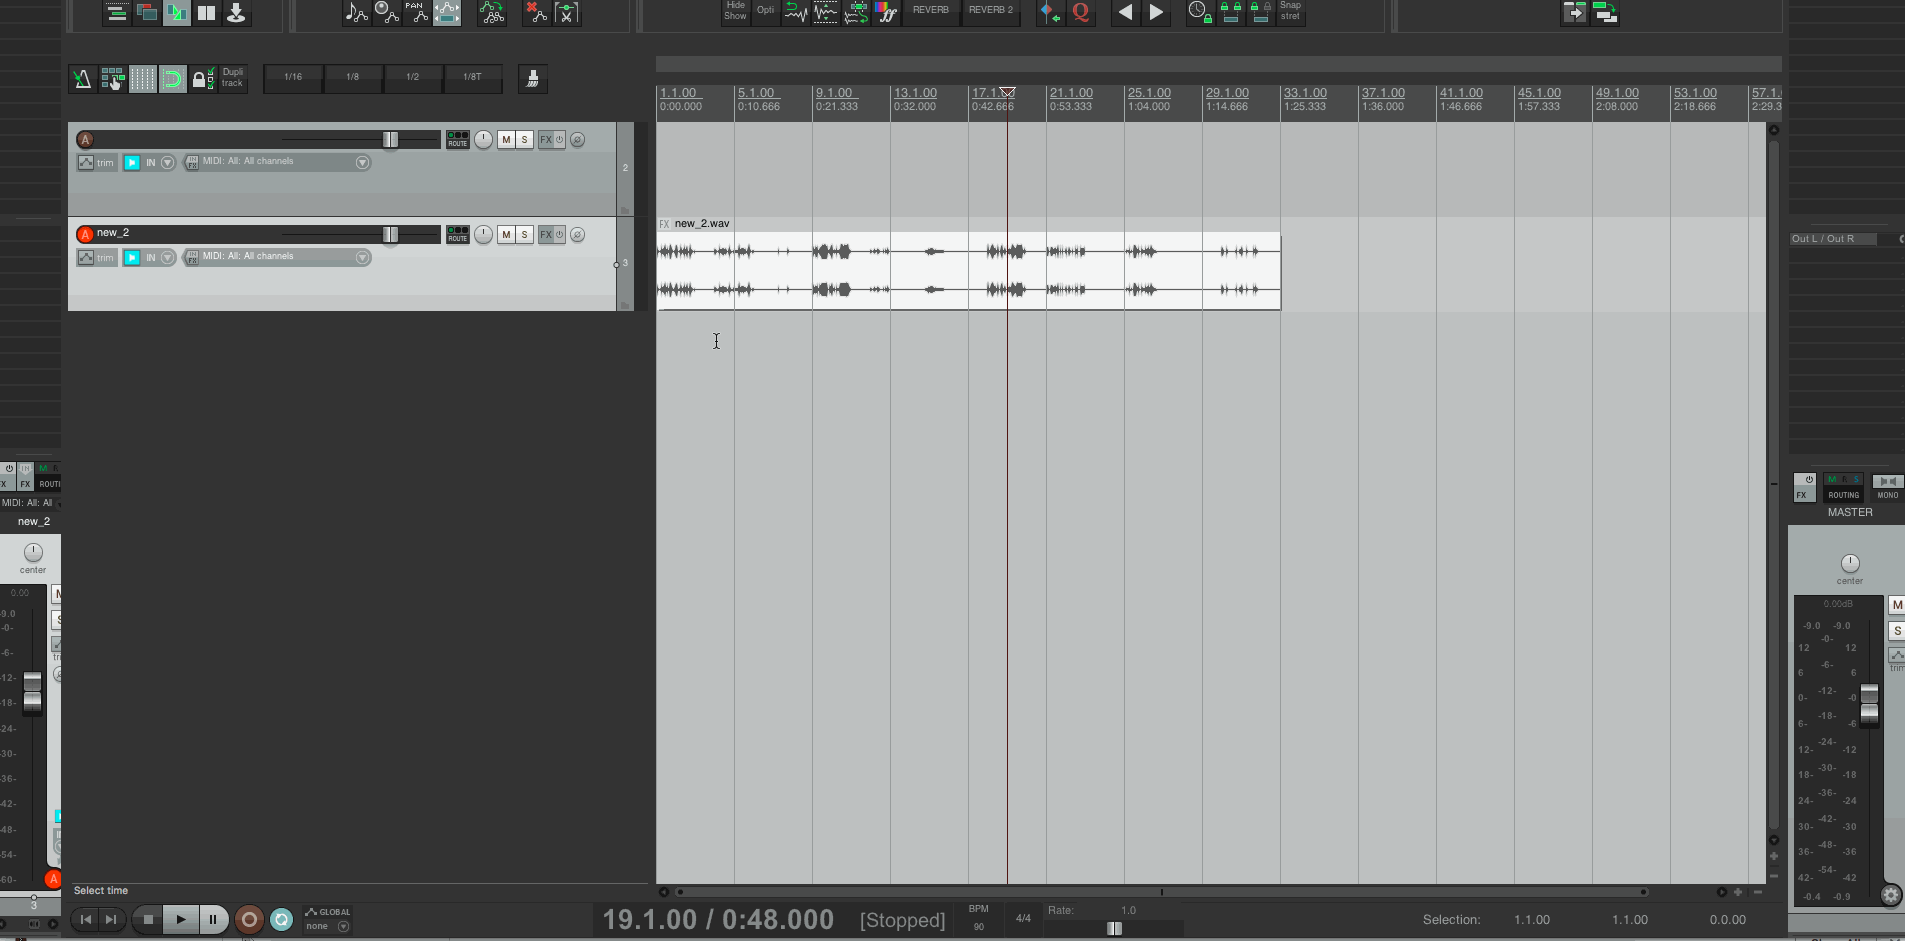
Task: Click the track grouping matrix icon
Action: coord(112,78)
